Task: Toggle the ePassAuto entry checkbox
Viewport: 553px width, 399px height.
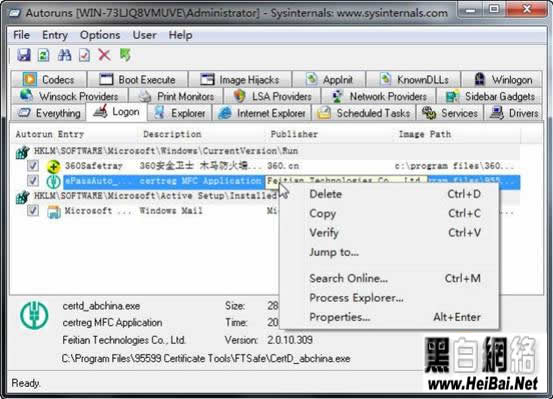Action: pyautogui.click(x=32, y=181)
